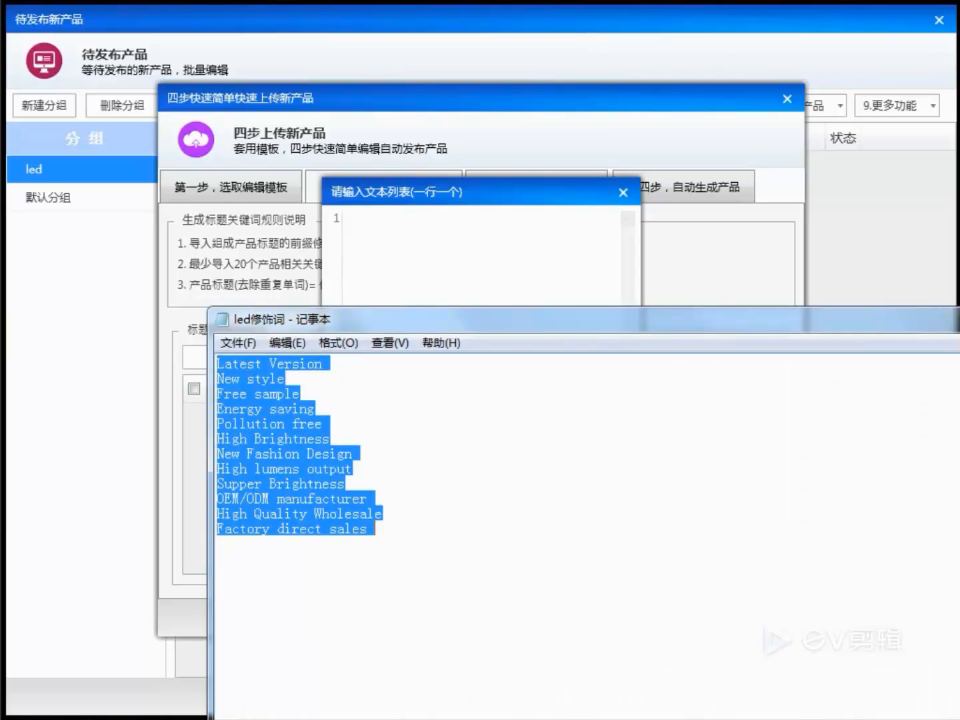Click the line number 1 in text list
The image size is (960, 720).
pyautogui.click(x=336, y=218)
